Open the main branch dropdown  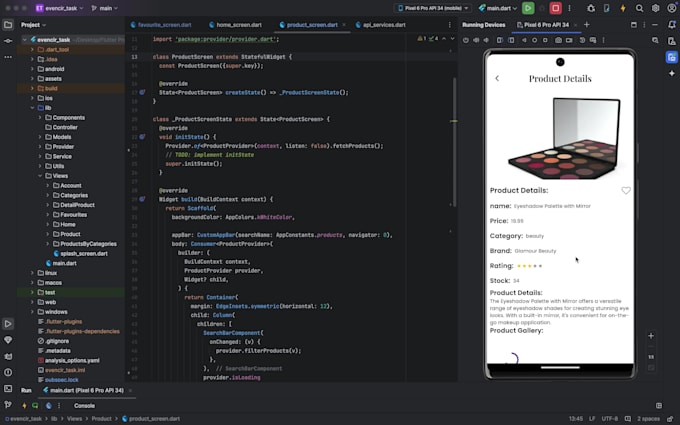pos(105,8)
